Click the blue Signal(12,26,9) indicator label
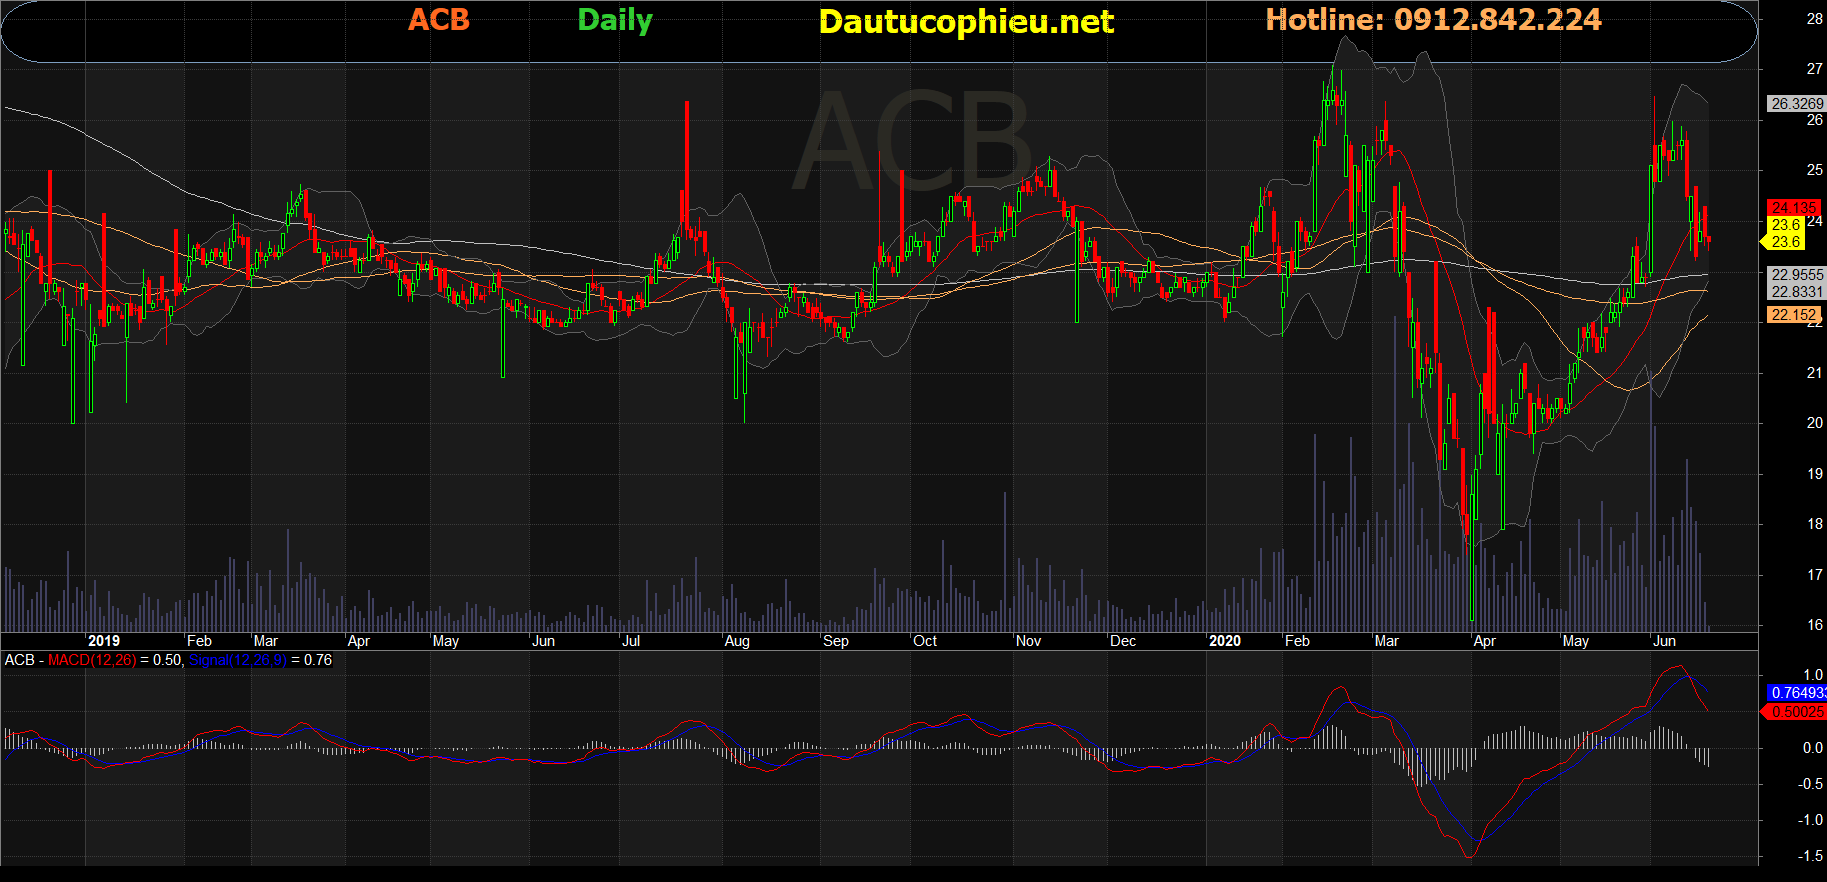This screenshot has height=882, width=1827. tap(237, 660)
